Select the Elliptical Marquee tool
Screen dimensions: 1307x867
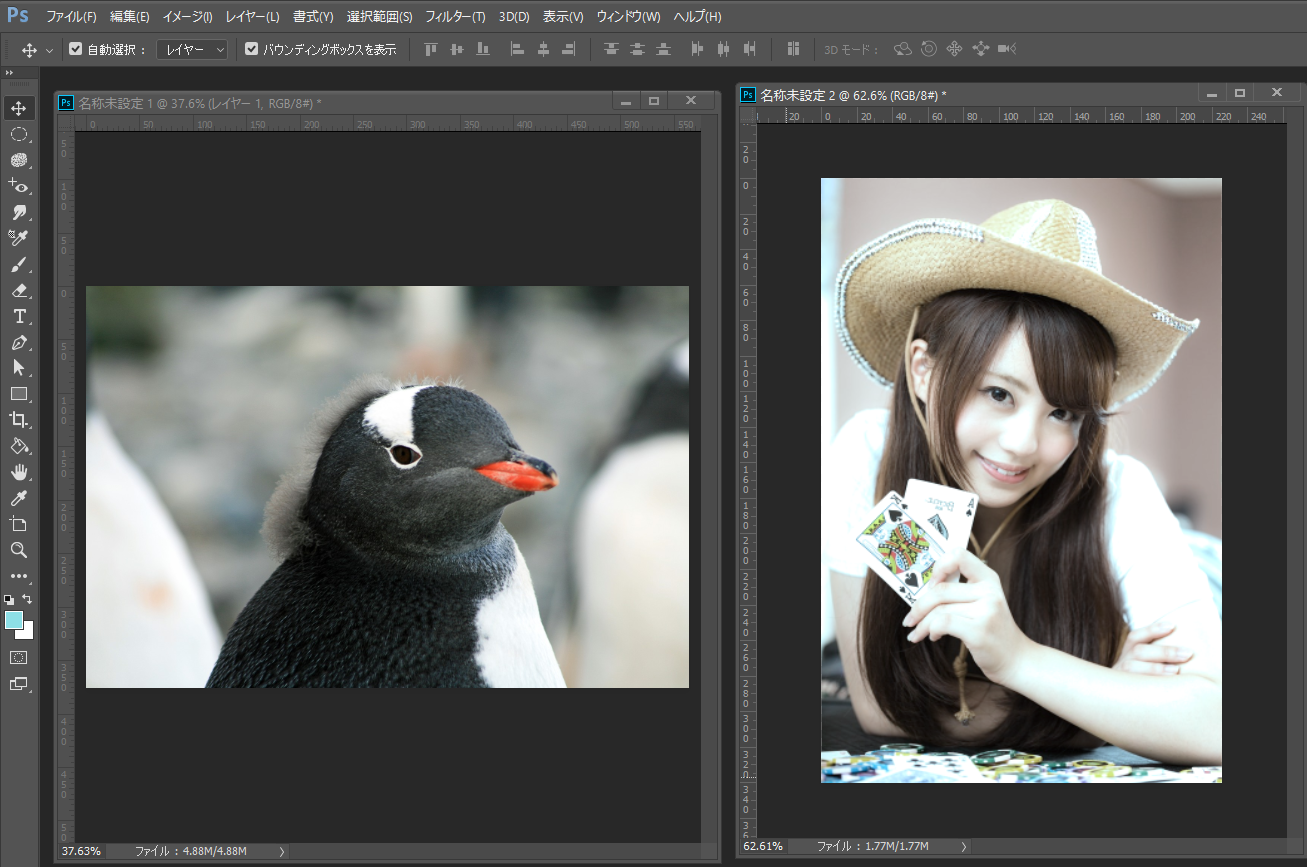click(x=19, y=134)
